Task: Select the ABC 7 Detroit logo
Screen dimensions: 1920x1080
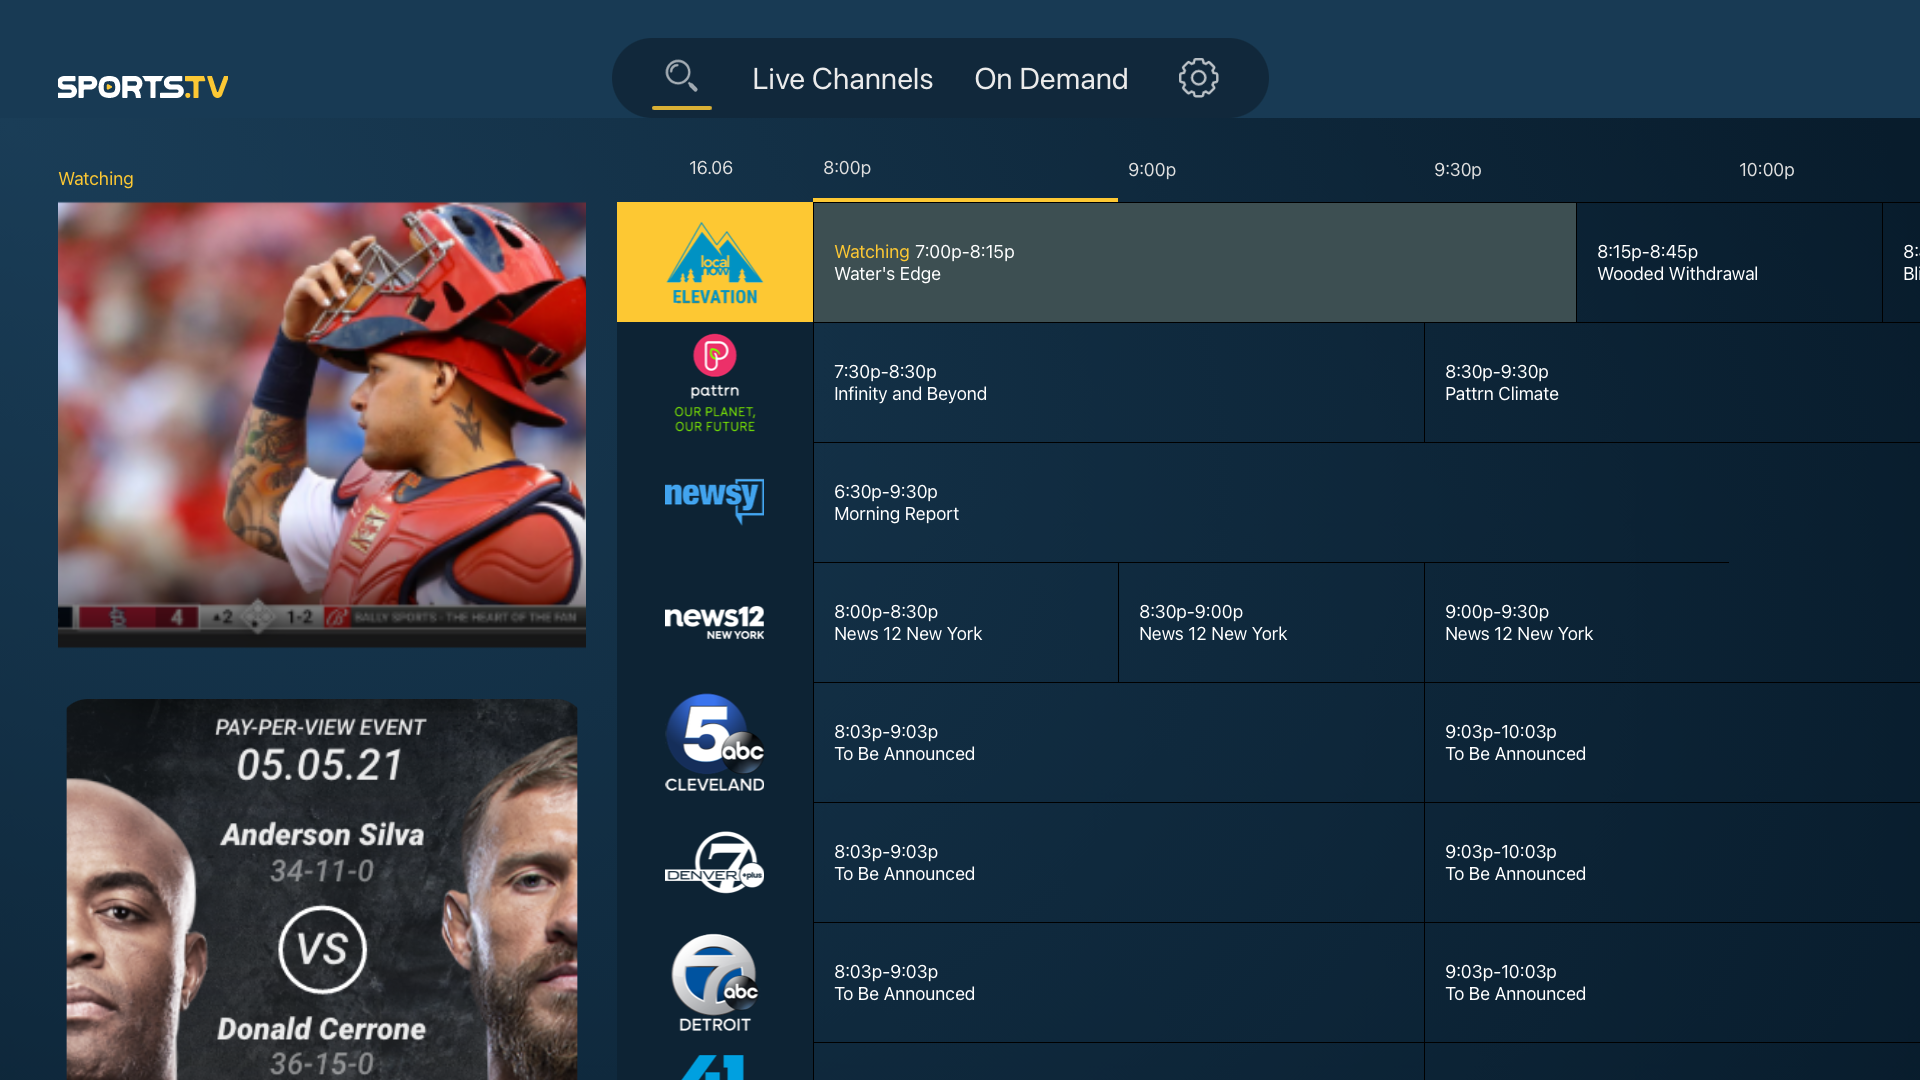Action: click(x=714, y=983)
